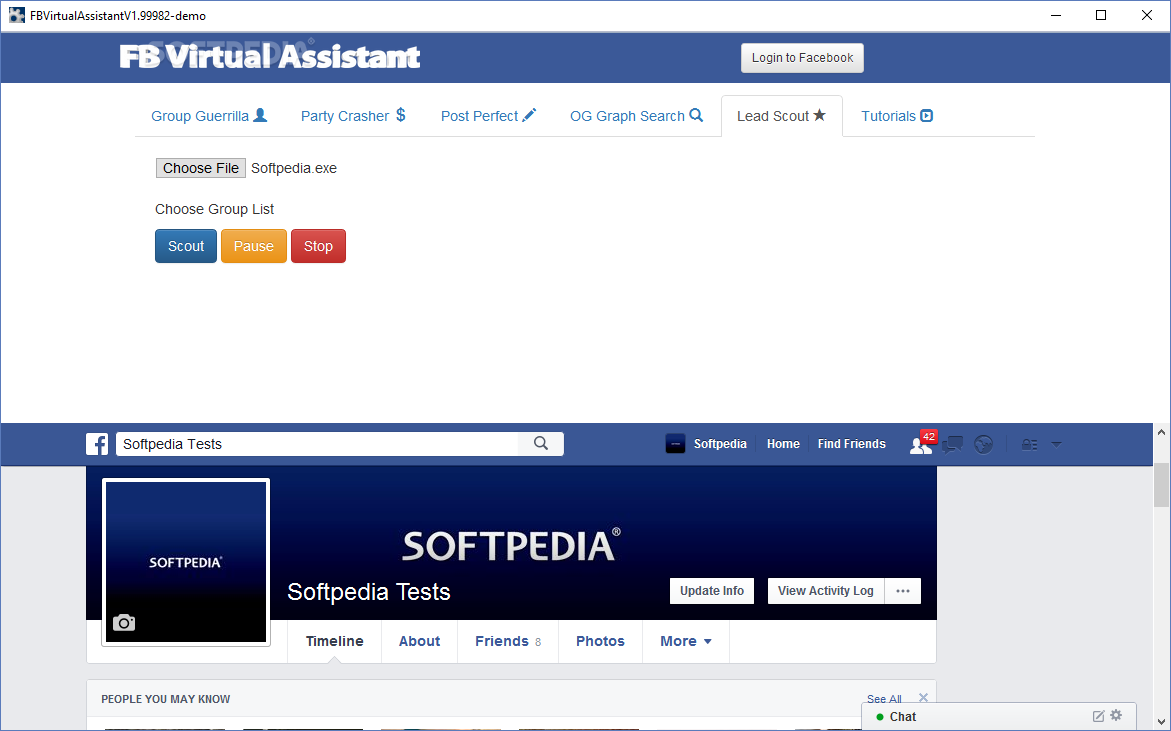The height and width of the screenshot is (731, 1171).
Task: Click the new message compose icon in Chat
Action: (x=1099, y=716)
